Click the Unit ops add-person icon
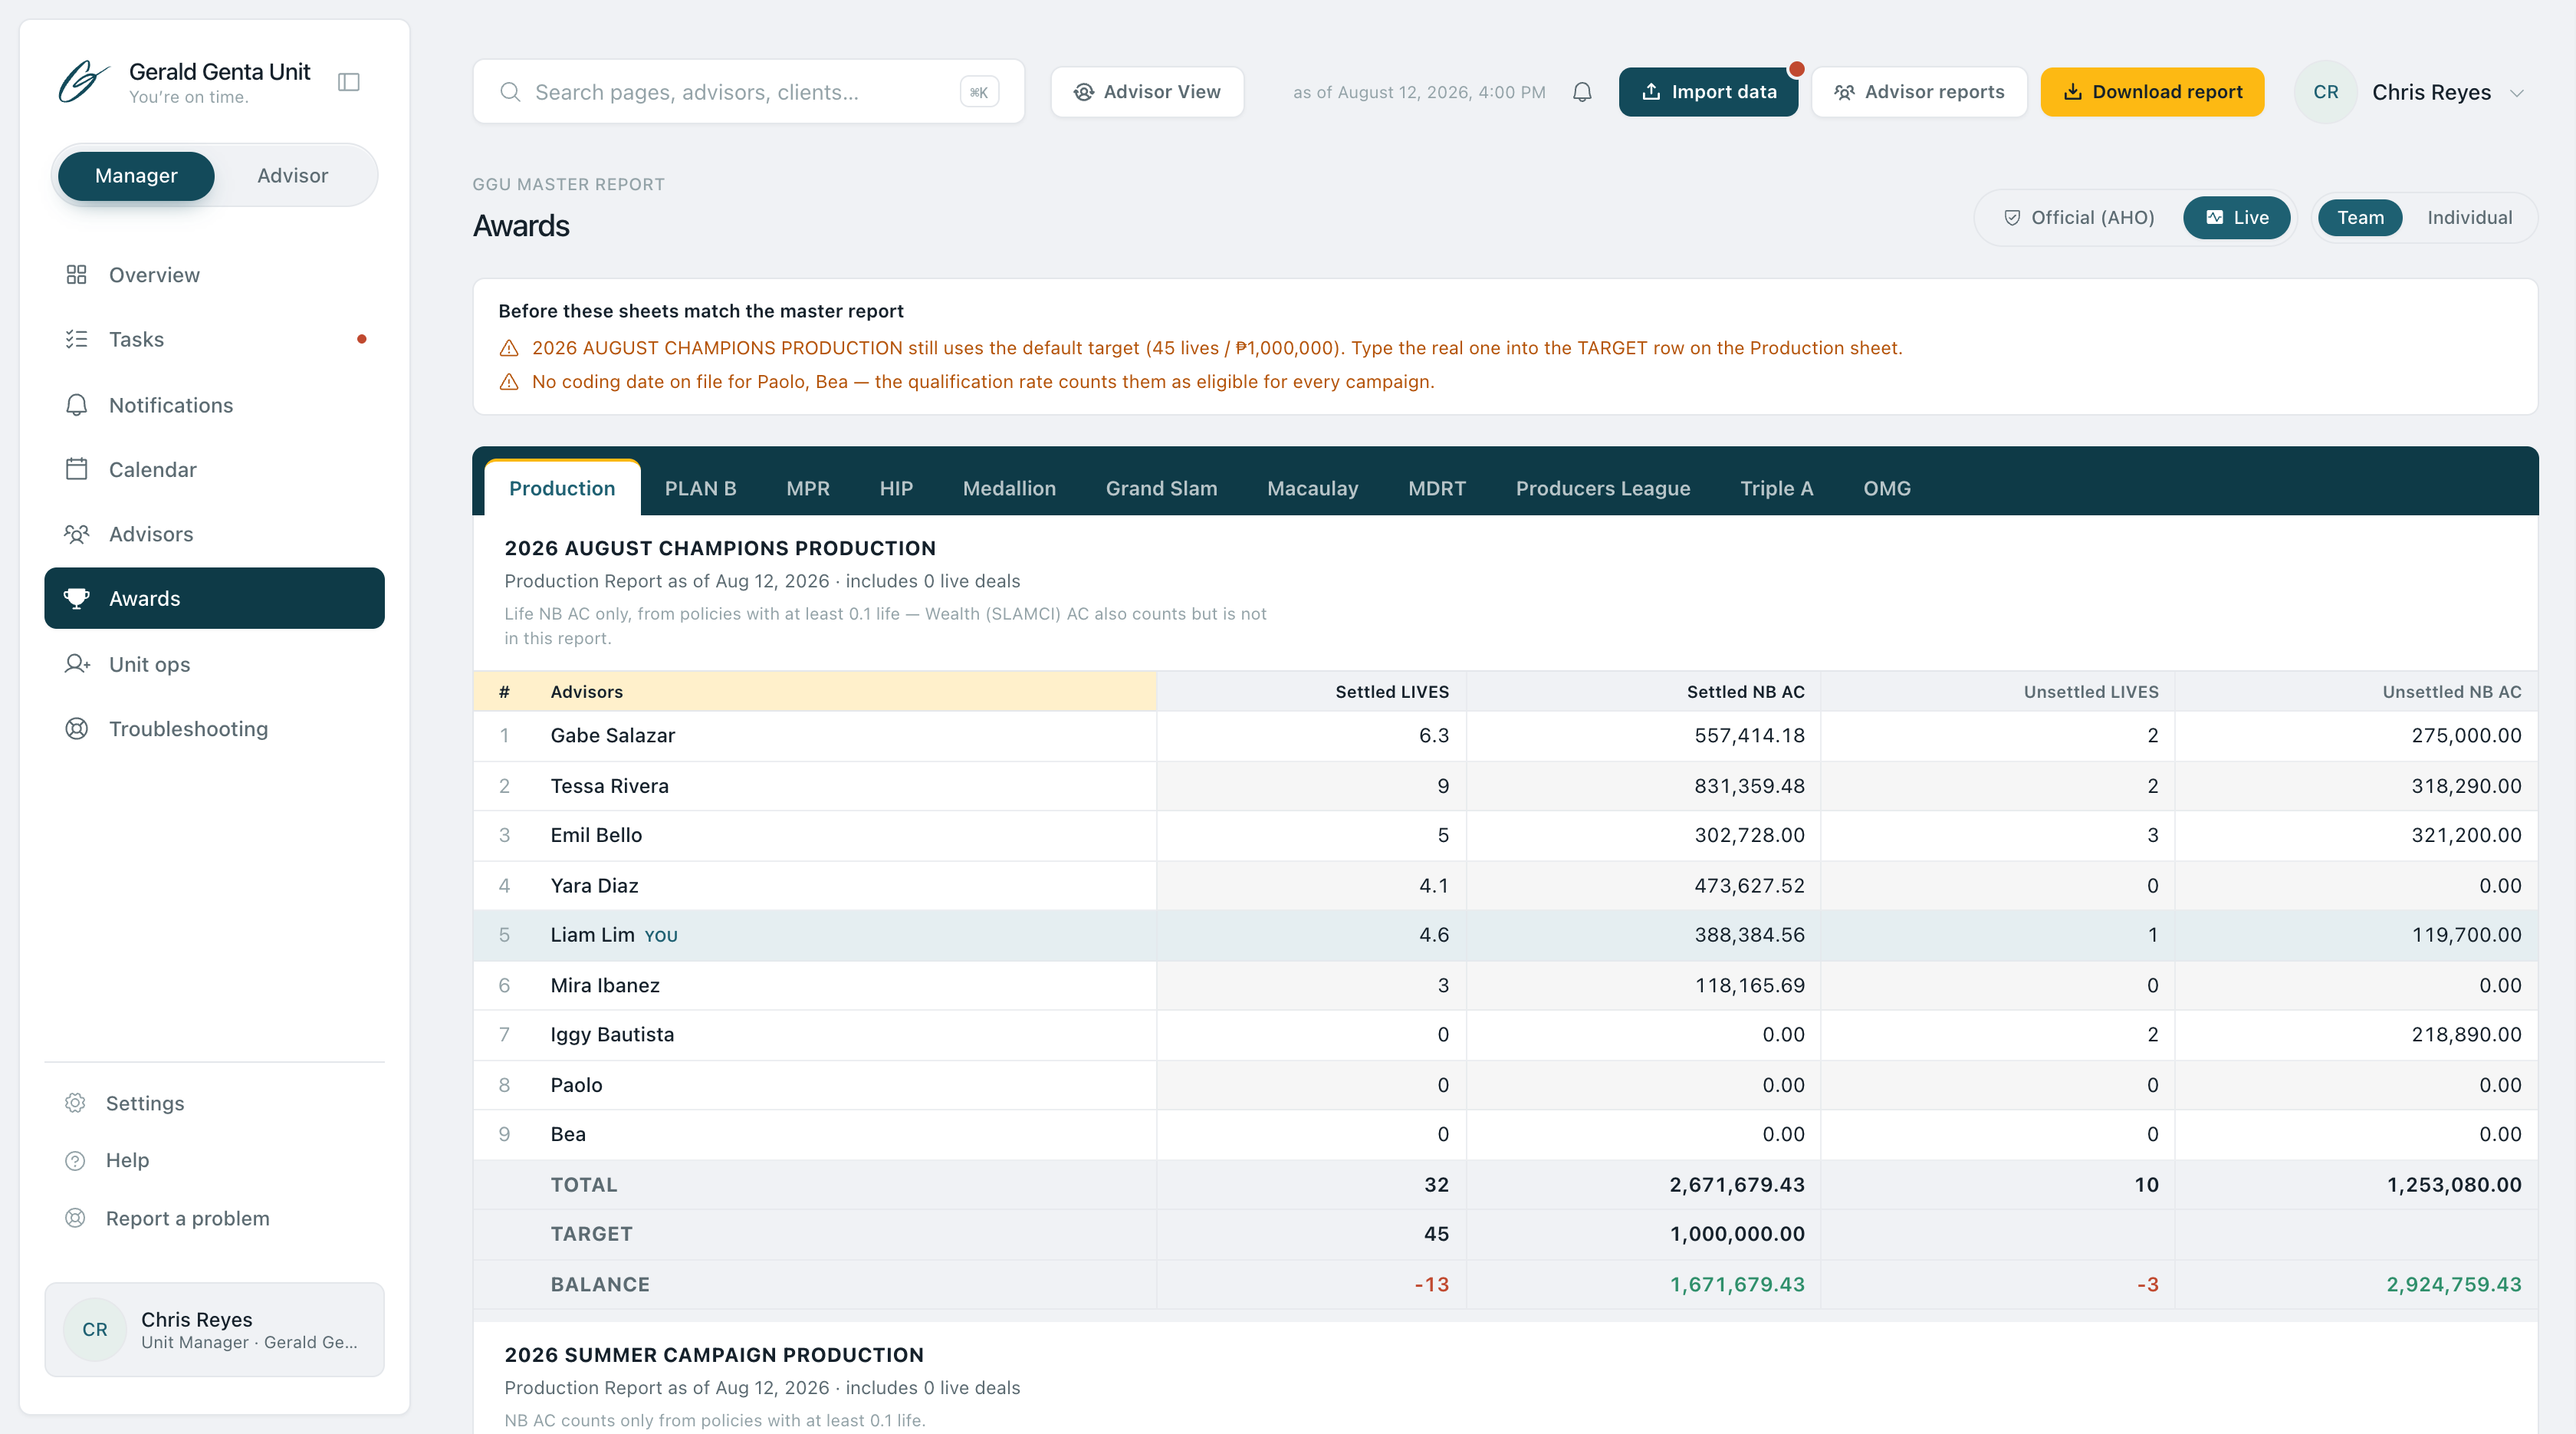The height and width of the screenshot is (1434, 2576). point(76,664)
